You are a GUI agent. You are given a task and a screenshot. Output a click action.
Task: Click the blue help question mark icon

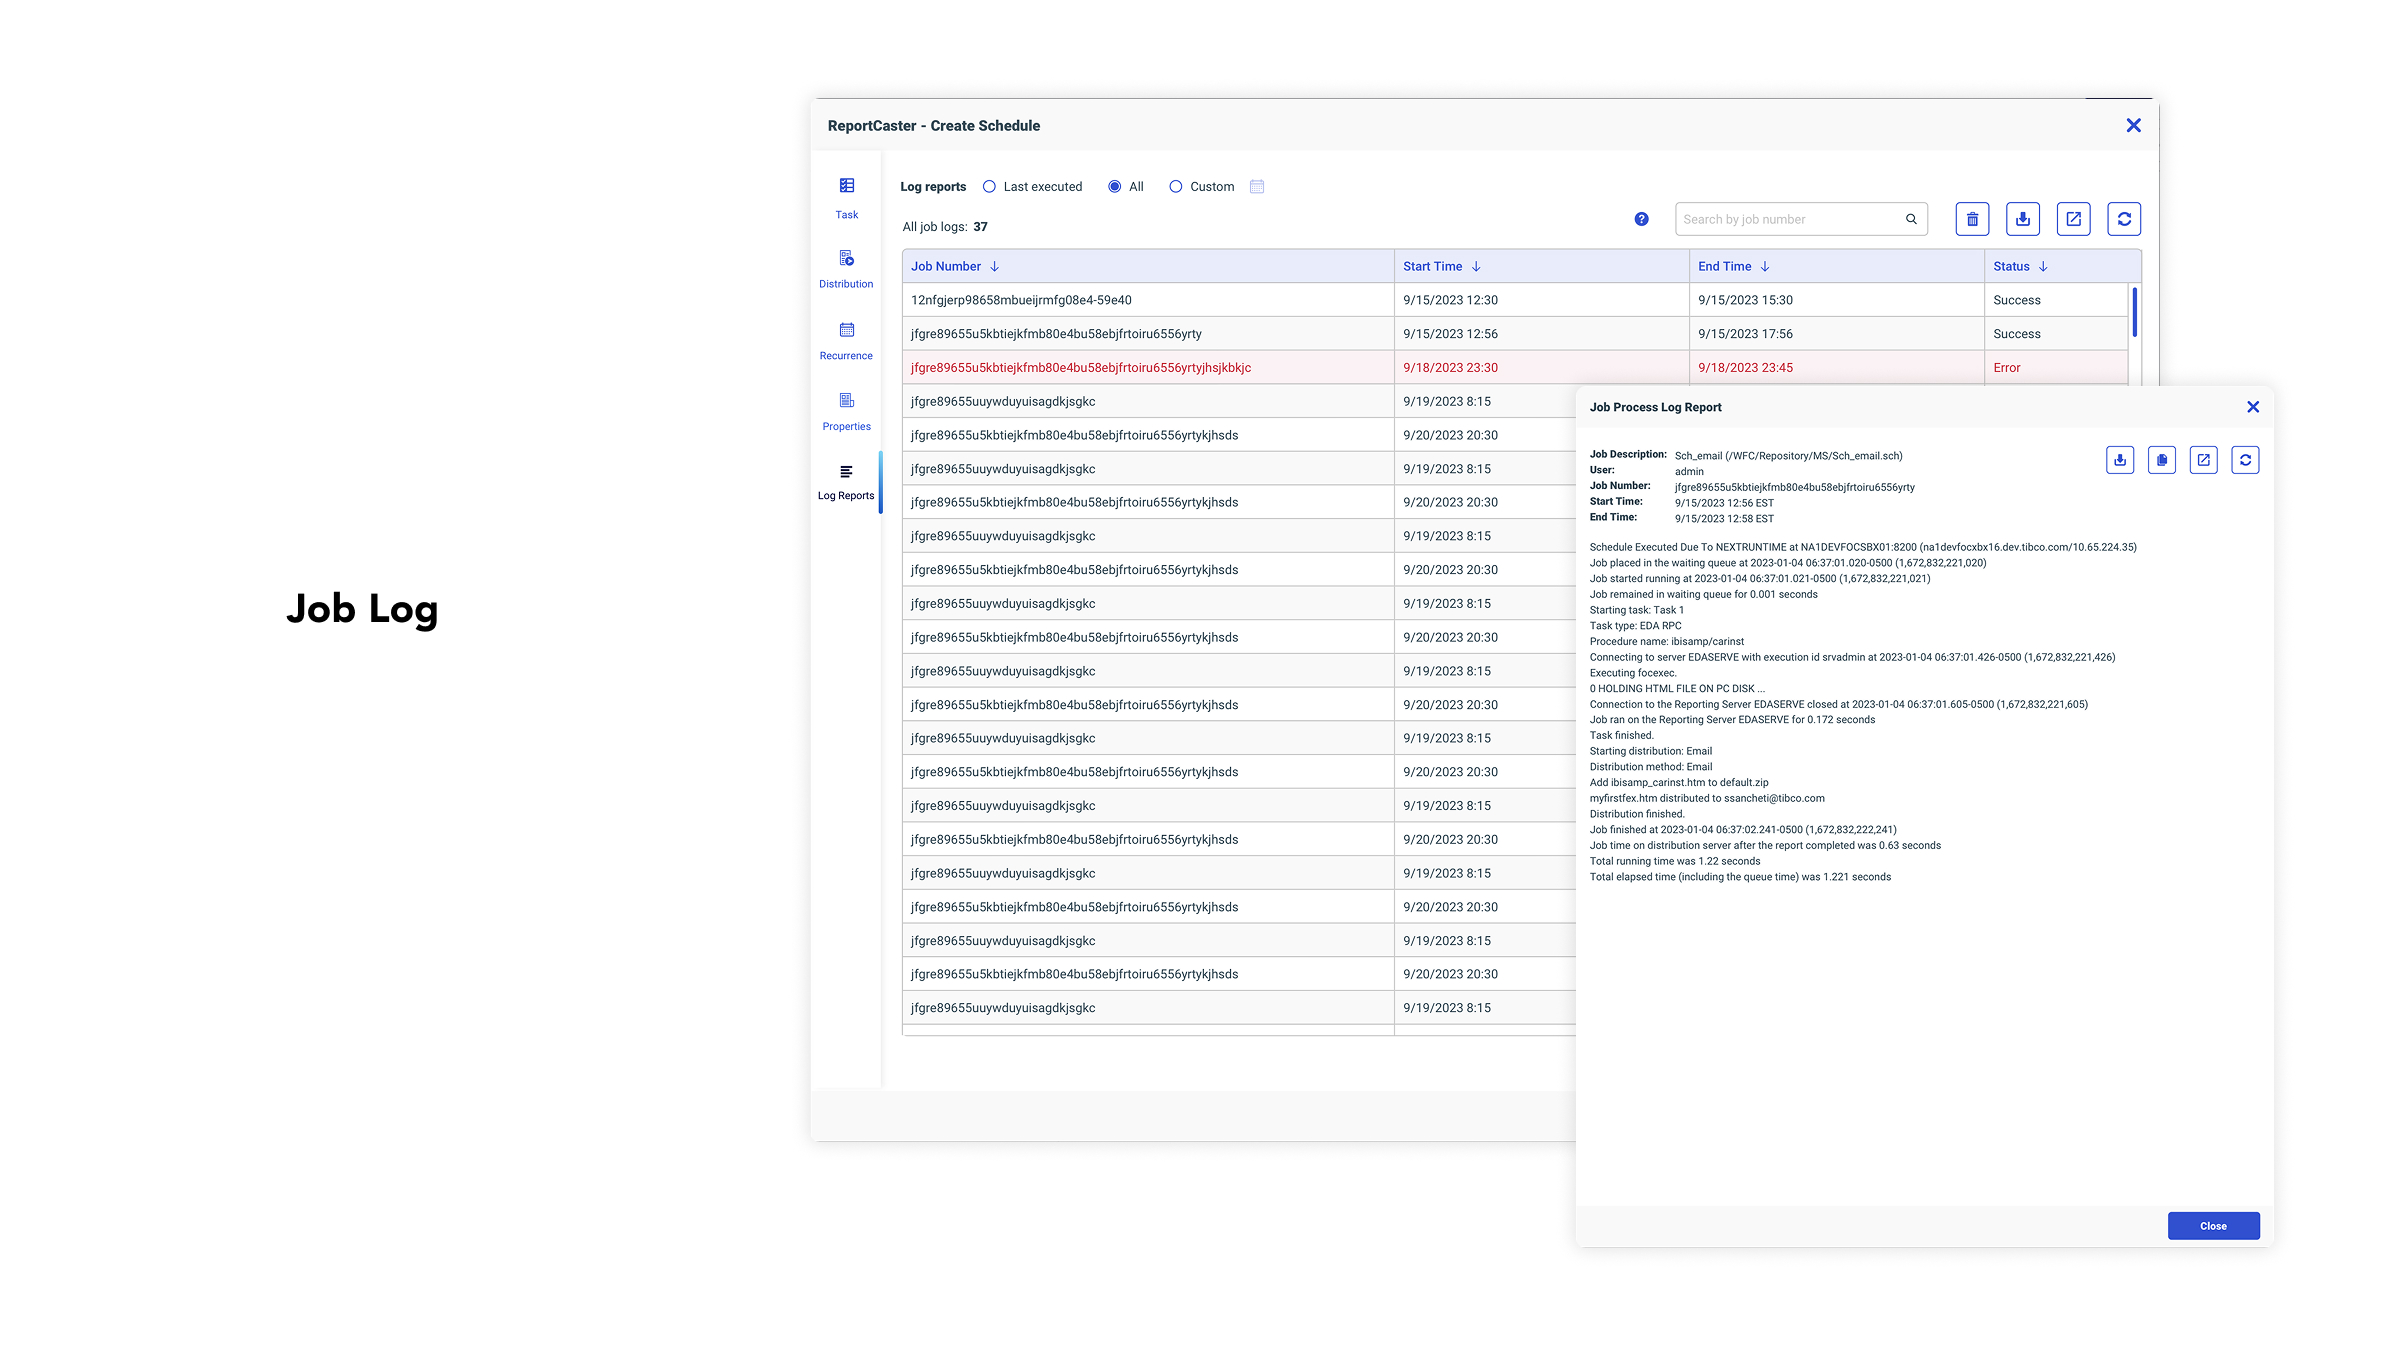pyautogui.click(x=1641, y=219)
